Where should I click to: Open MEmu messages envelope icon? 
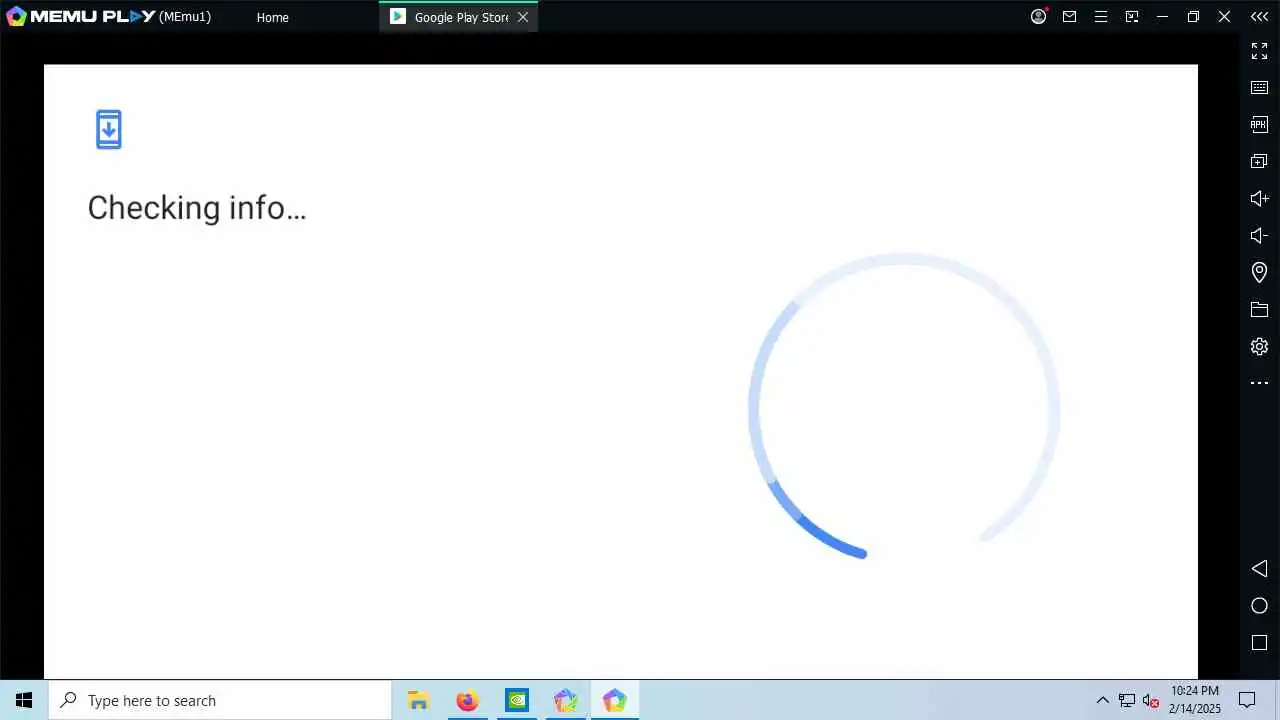[x=1070, y=16]
